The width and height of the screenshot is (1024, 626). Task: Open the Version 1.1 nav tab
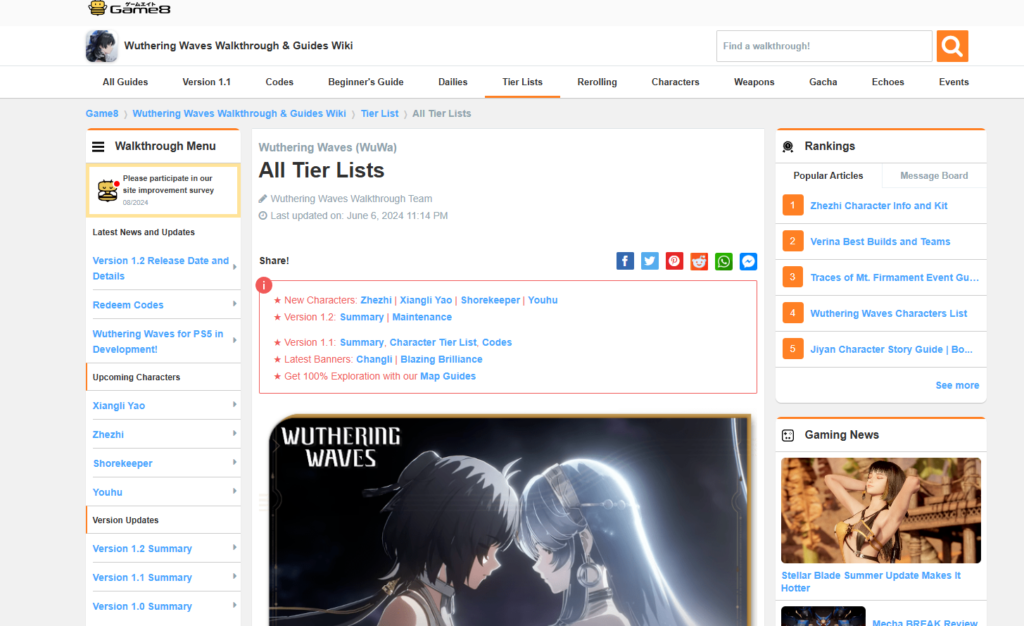(206, 82)
